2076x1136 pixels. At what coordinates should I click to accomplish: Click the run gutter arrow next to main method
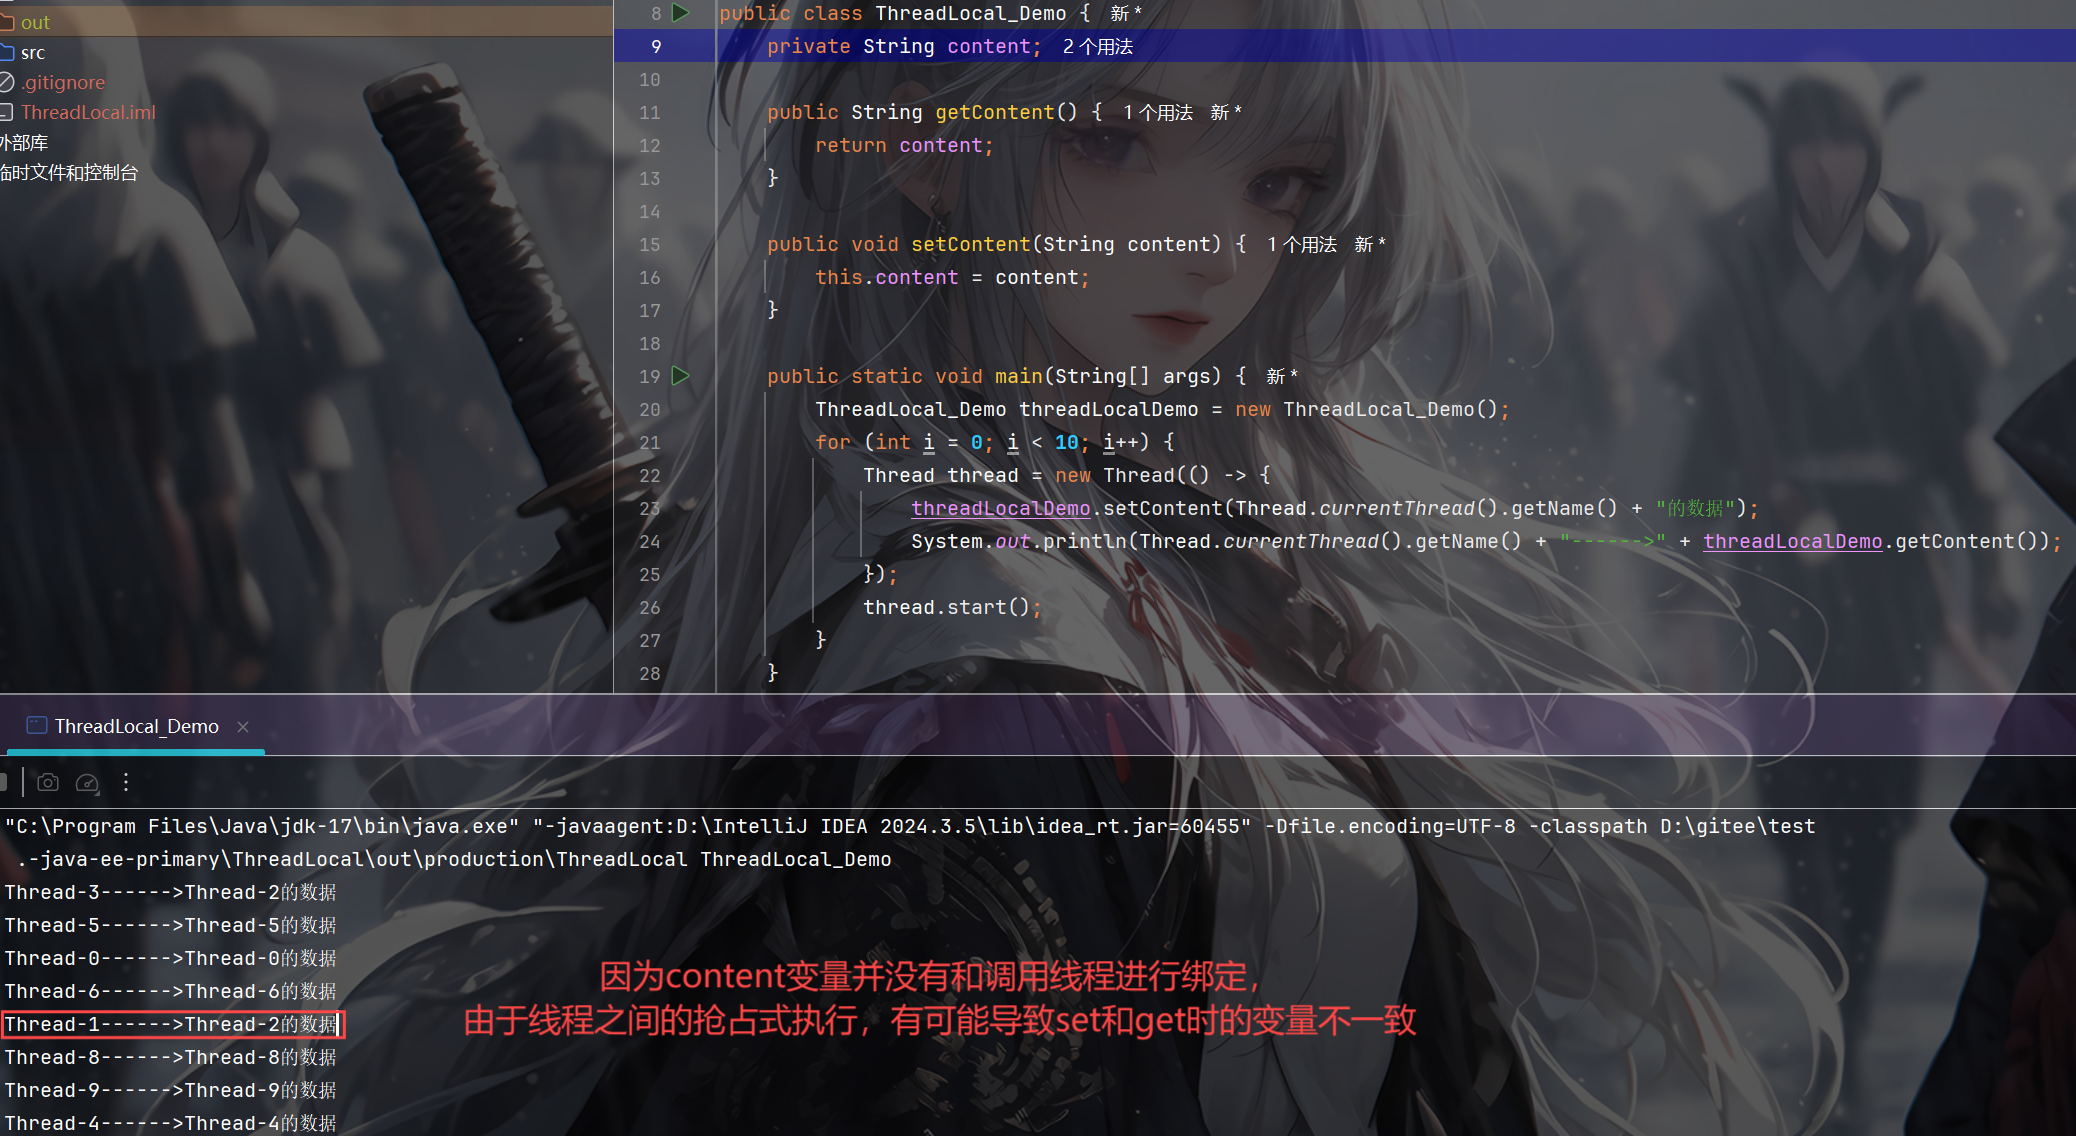pyautogui.click(x=681, y=376)
